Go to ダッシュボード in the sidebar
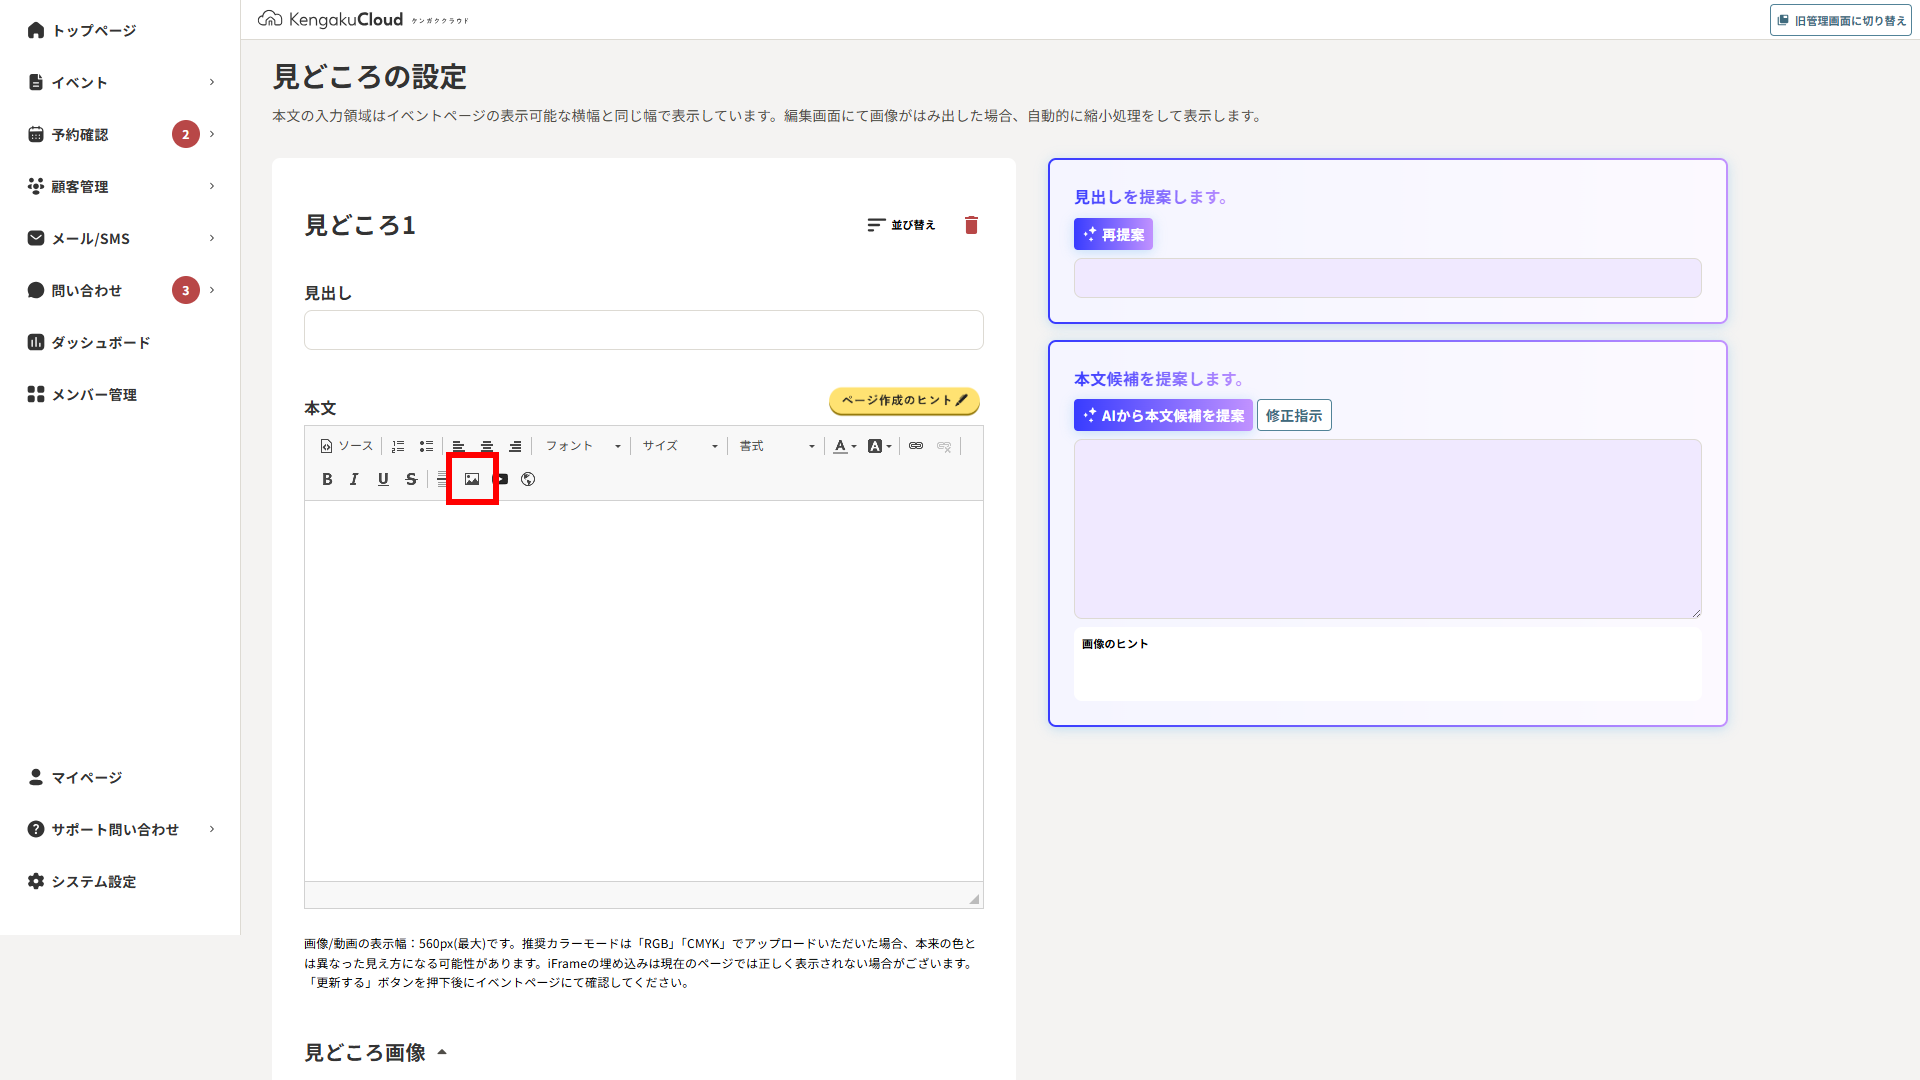Image resolution: width=1920 pixels, height=1080 pixels. click(100, 342)
